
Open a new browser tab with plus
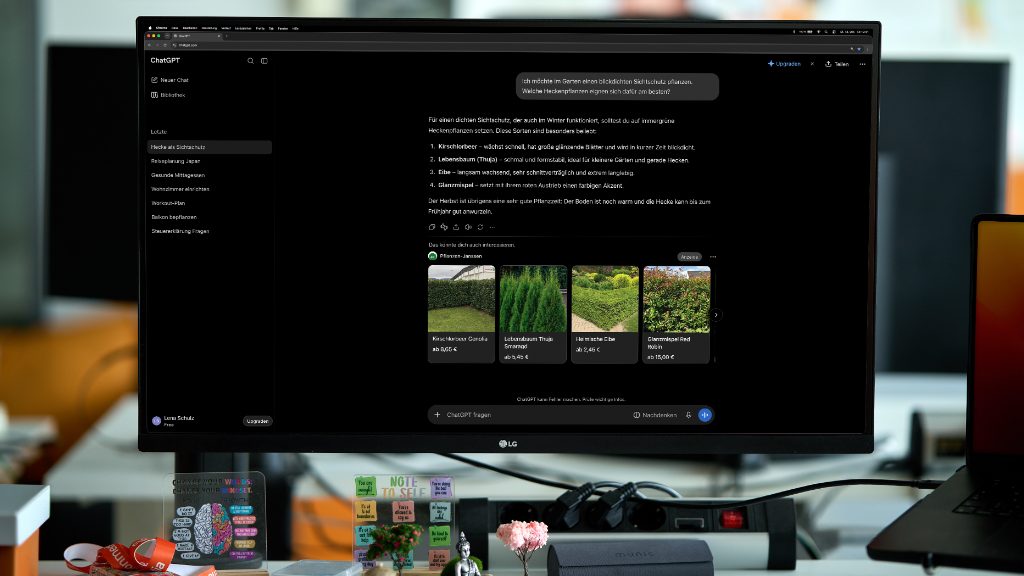pyautogui.click(x=226, y=36)
